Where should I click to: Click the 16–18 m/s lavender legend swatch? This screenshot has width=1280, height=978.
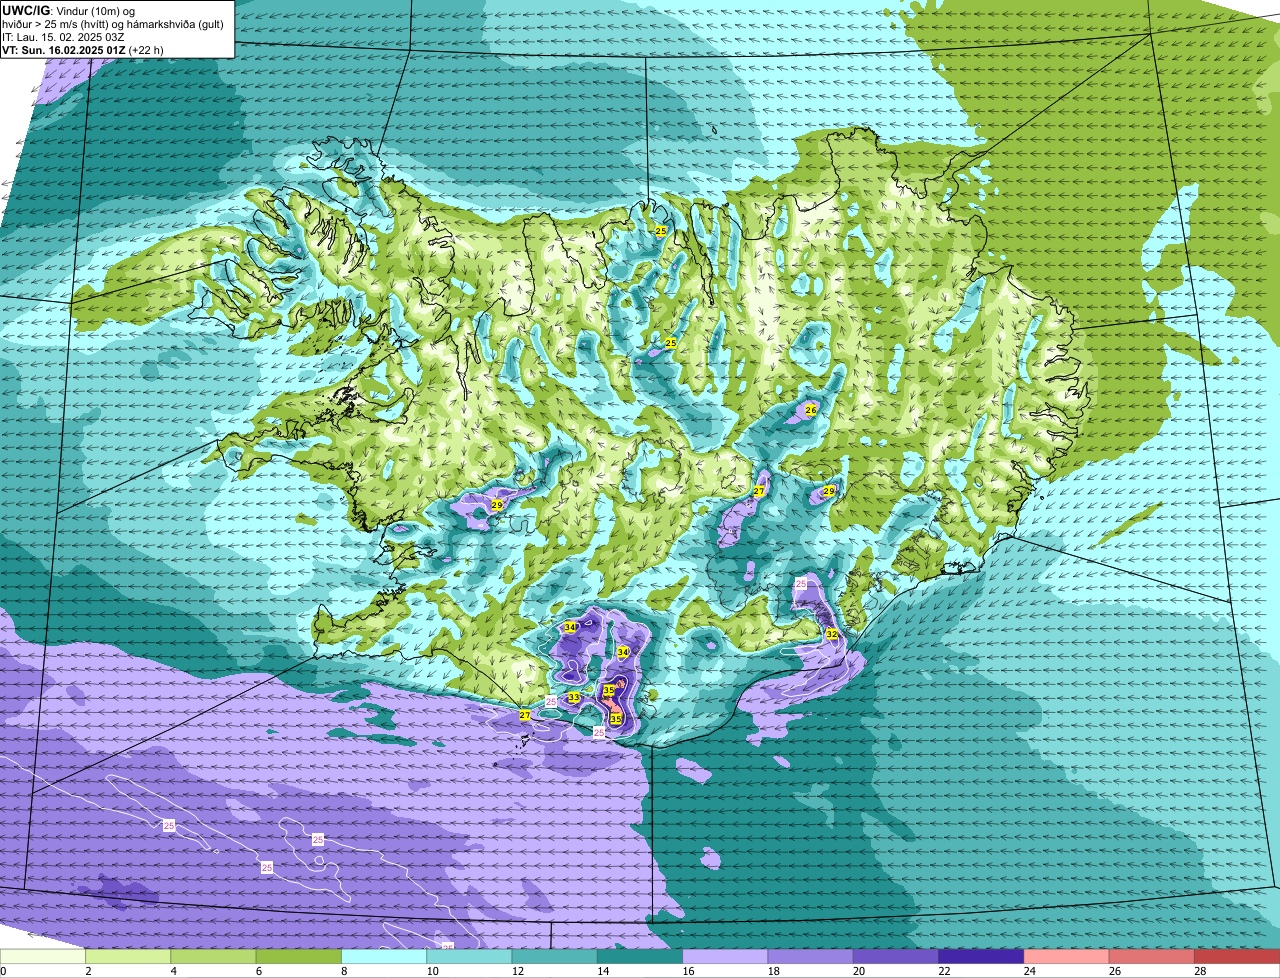click(x=725, y=957)
